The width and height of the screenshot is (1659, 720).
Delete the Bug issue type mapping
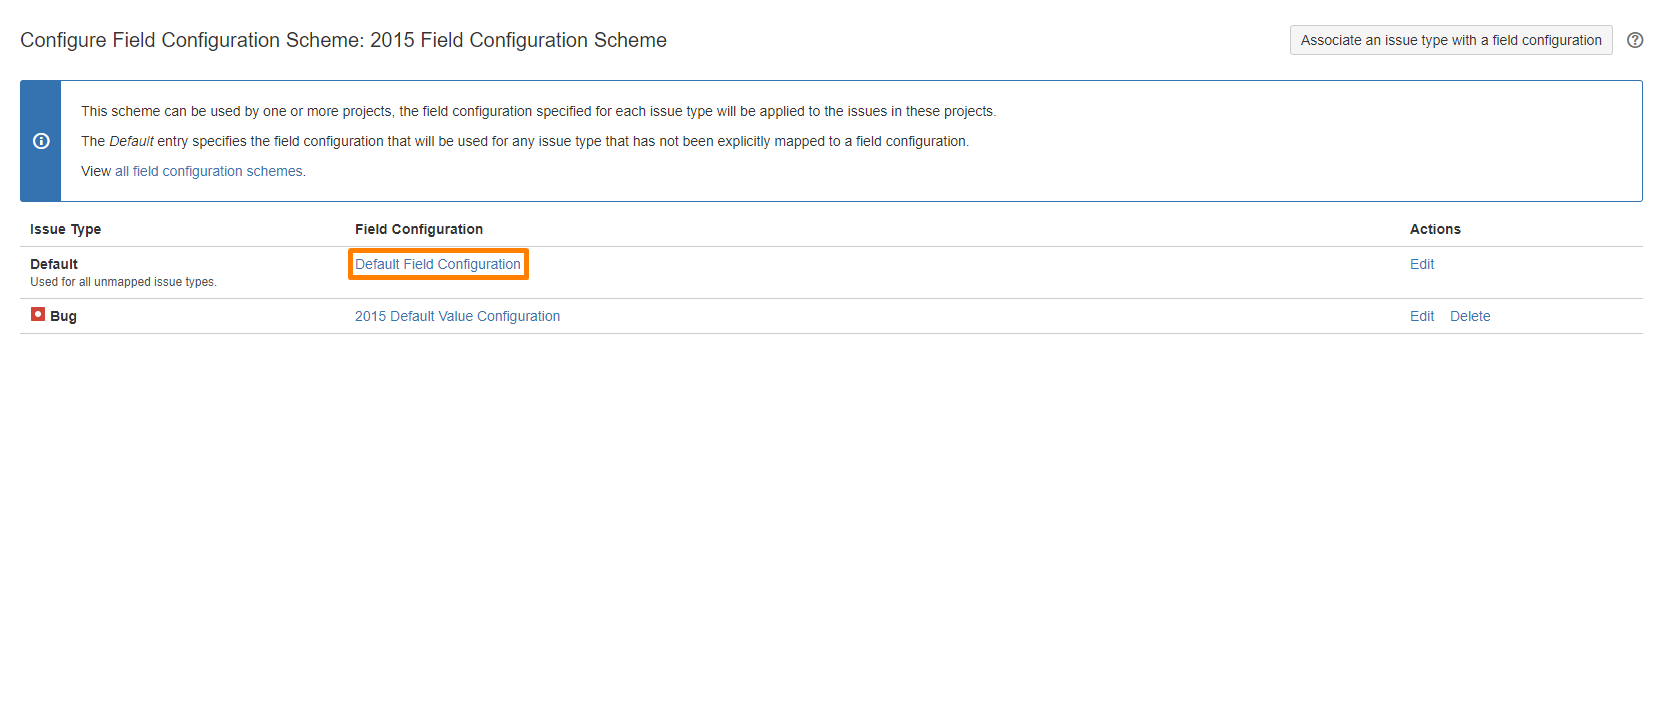pyautogui.click(x=1470, y=316)
